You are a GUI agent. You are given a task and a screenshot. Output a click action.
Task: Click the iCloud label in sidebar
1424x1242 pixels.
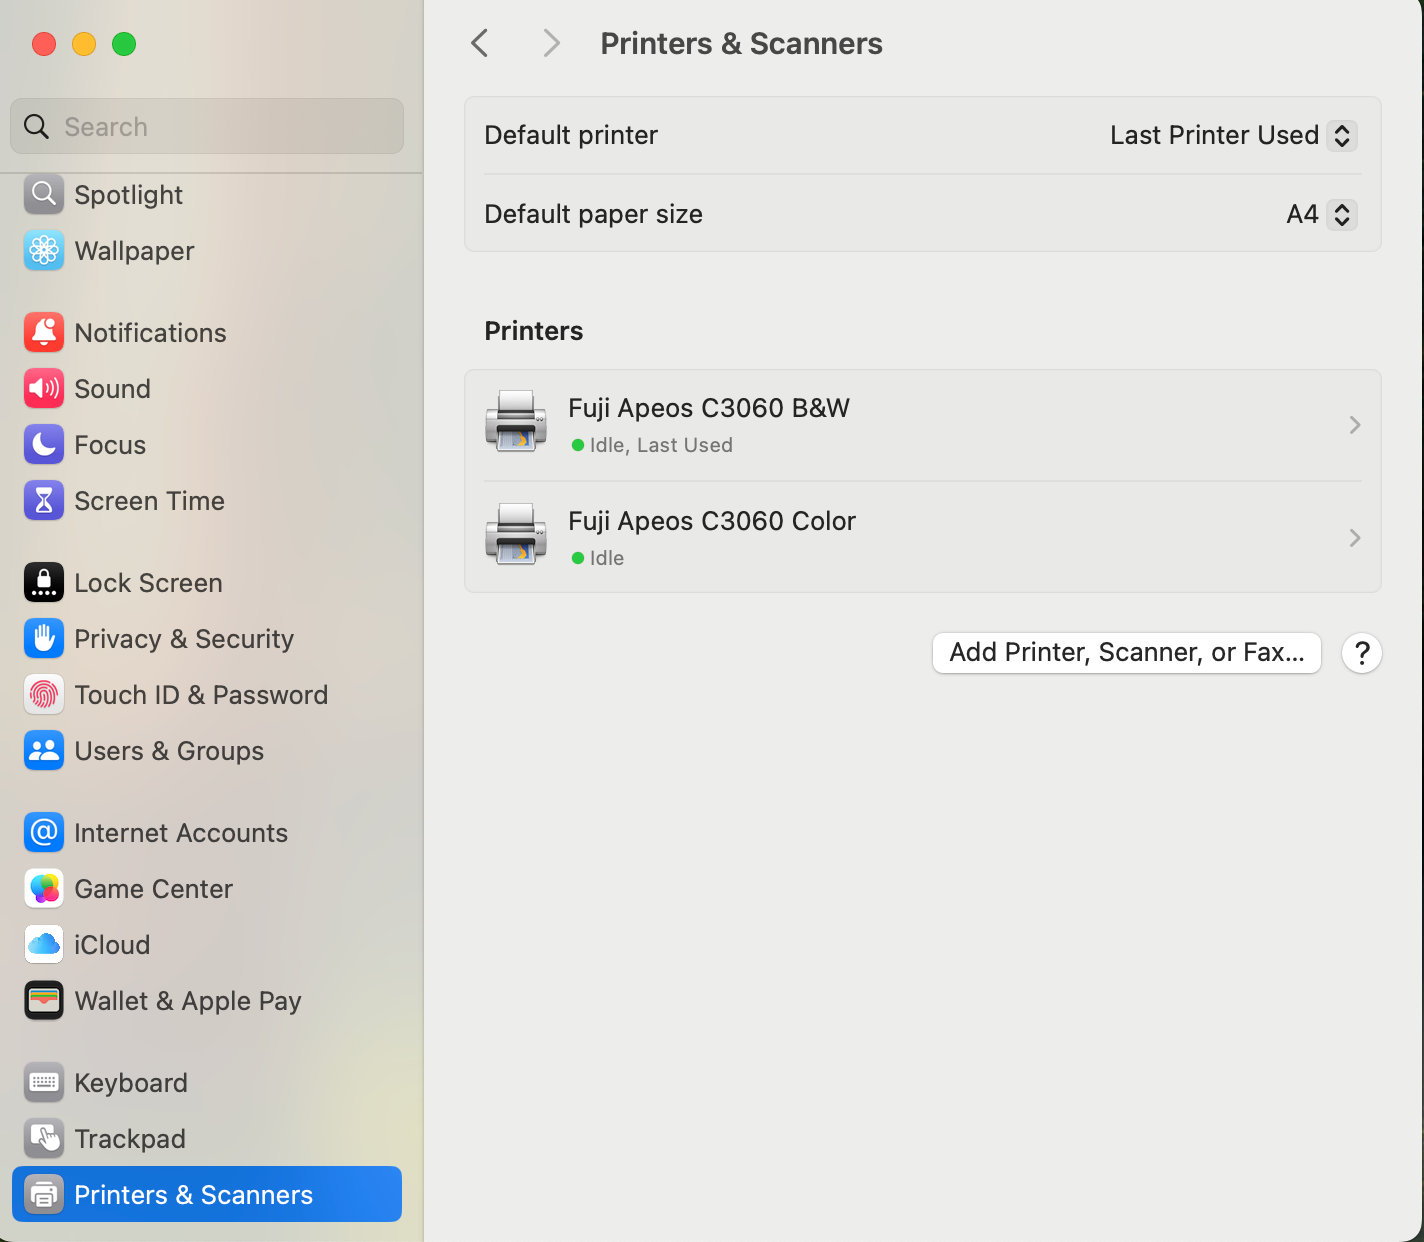(112, 945)
